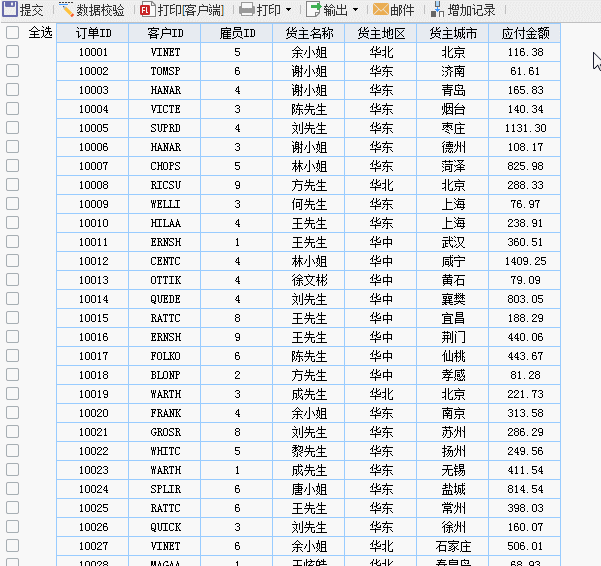Tick the 全选 select-all checkbox

pyautogui.click(x=12, y=33)
